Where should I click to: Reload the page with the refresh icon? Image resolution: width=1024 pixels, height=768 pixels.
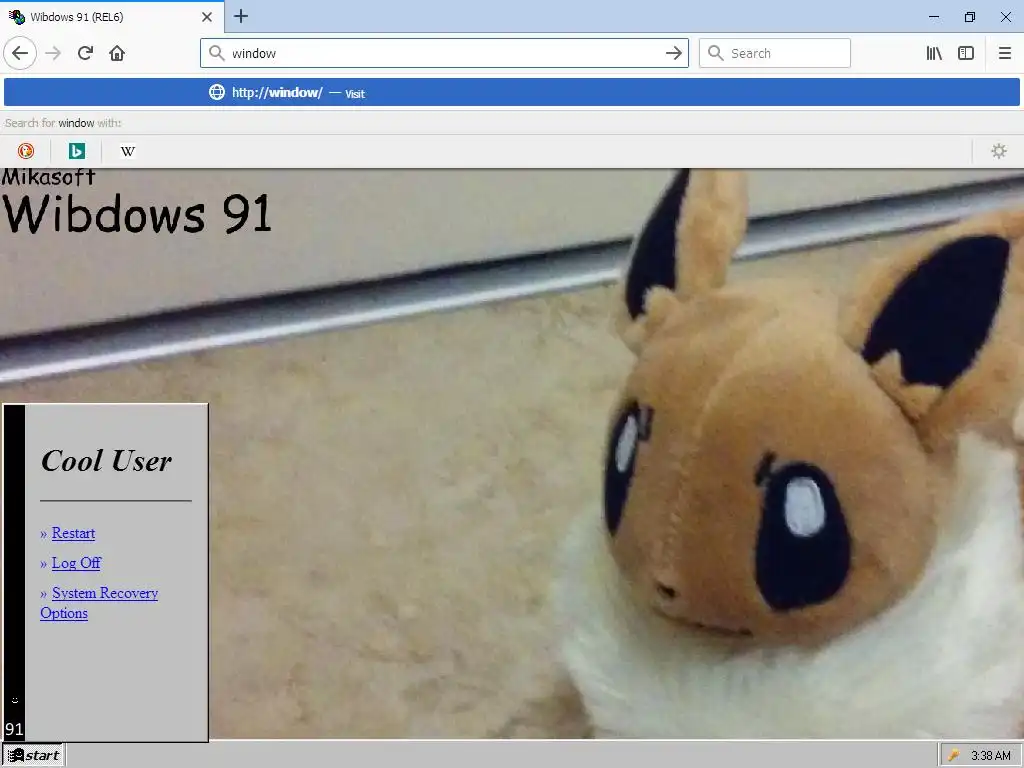pyautogui.click(x=86, y=53)
